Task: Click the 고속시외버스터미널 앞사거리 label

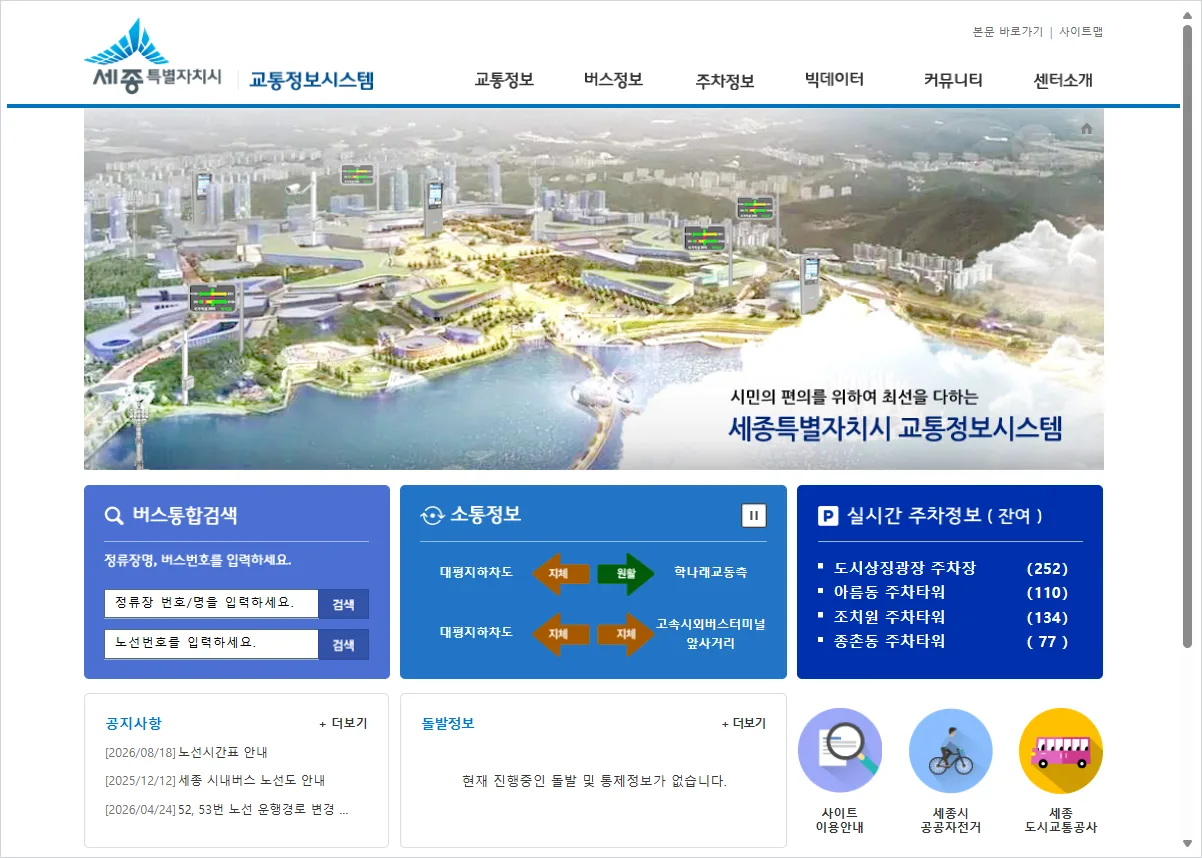Action: click(711, 634)
